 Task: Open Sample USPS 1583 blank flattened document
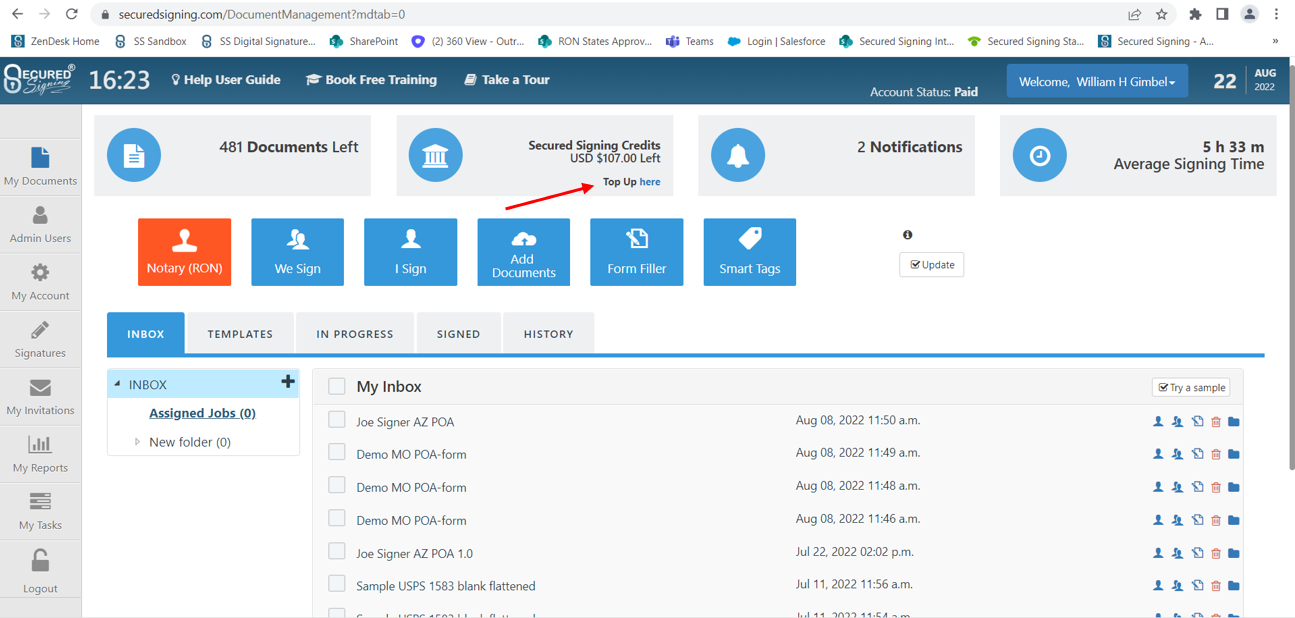[446, 586]
